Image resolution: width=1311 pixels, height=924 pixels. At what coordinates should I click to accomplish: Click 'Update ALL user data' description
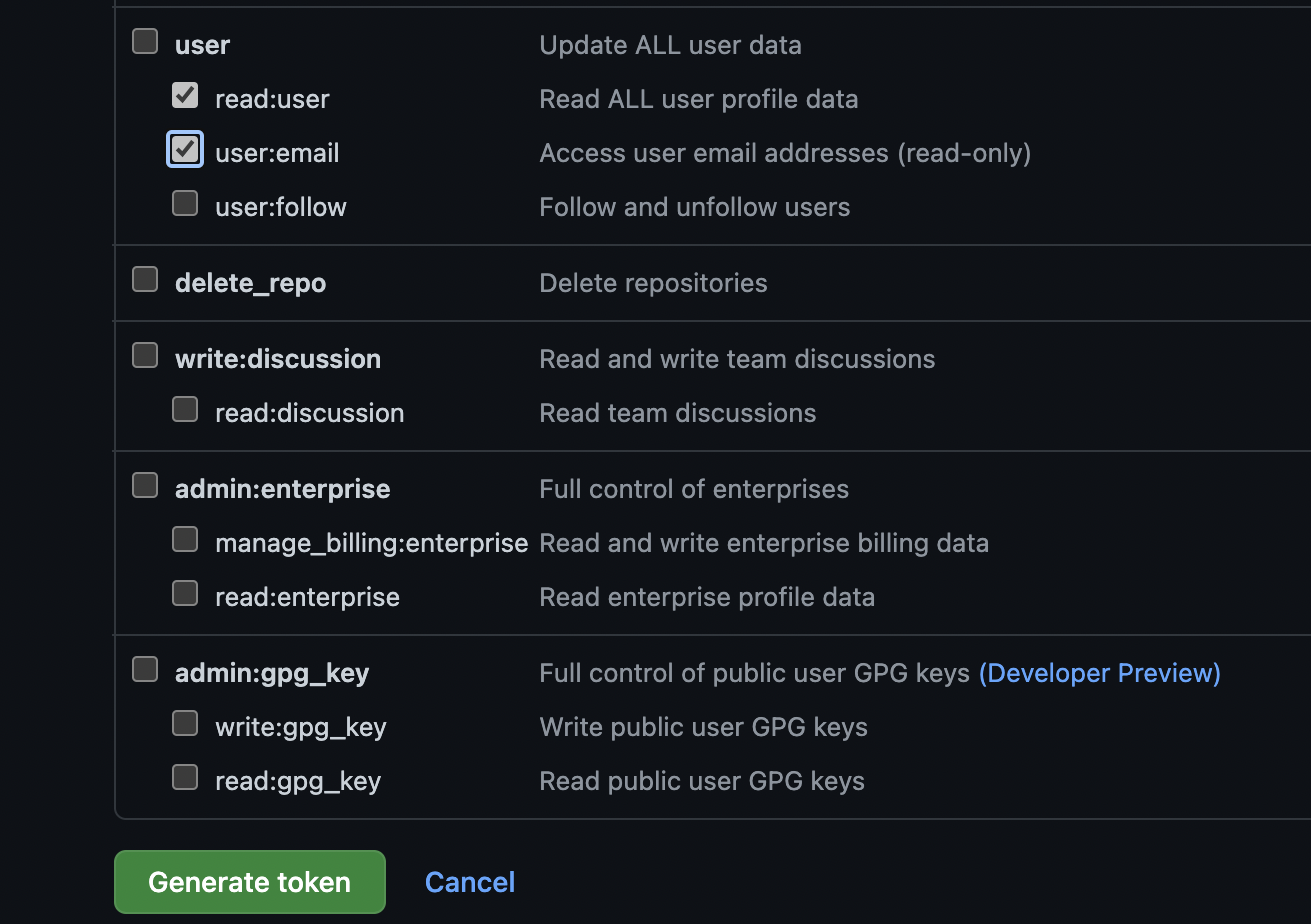[670, 45]
